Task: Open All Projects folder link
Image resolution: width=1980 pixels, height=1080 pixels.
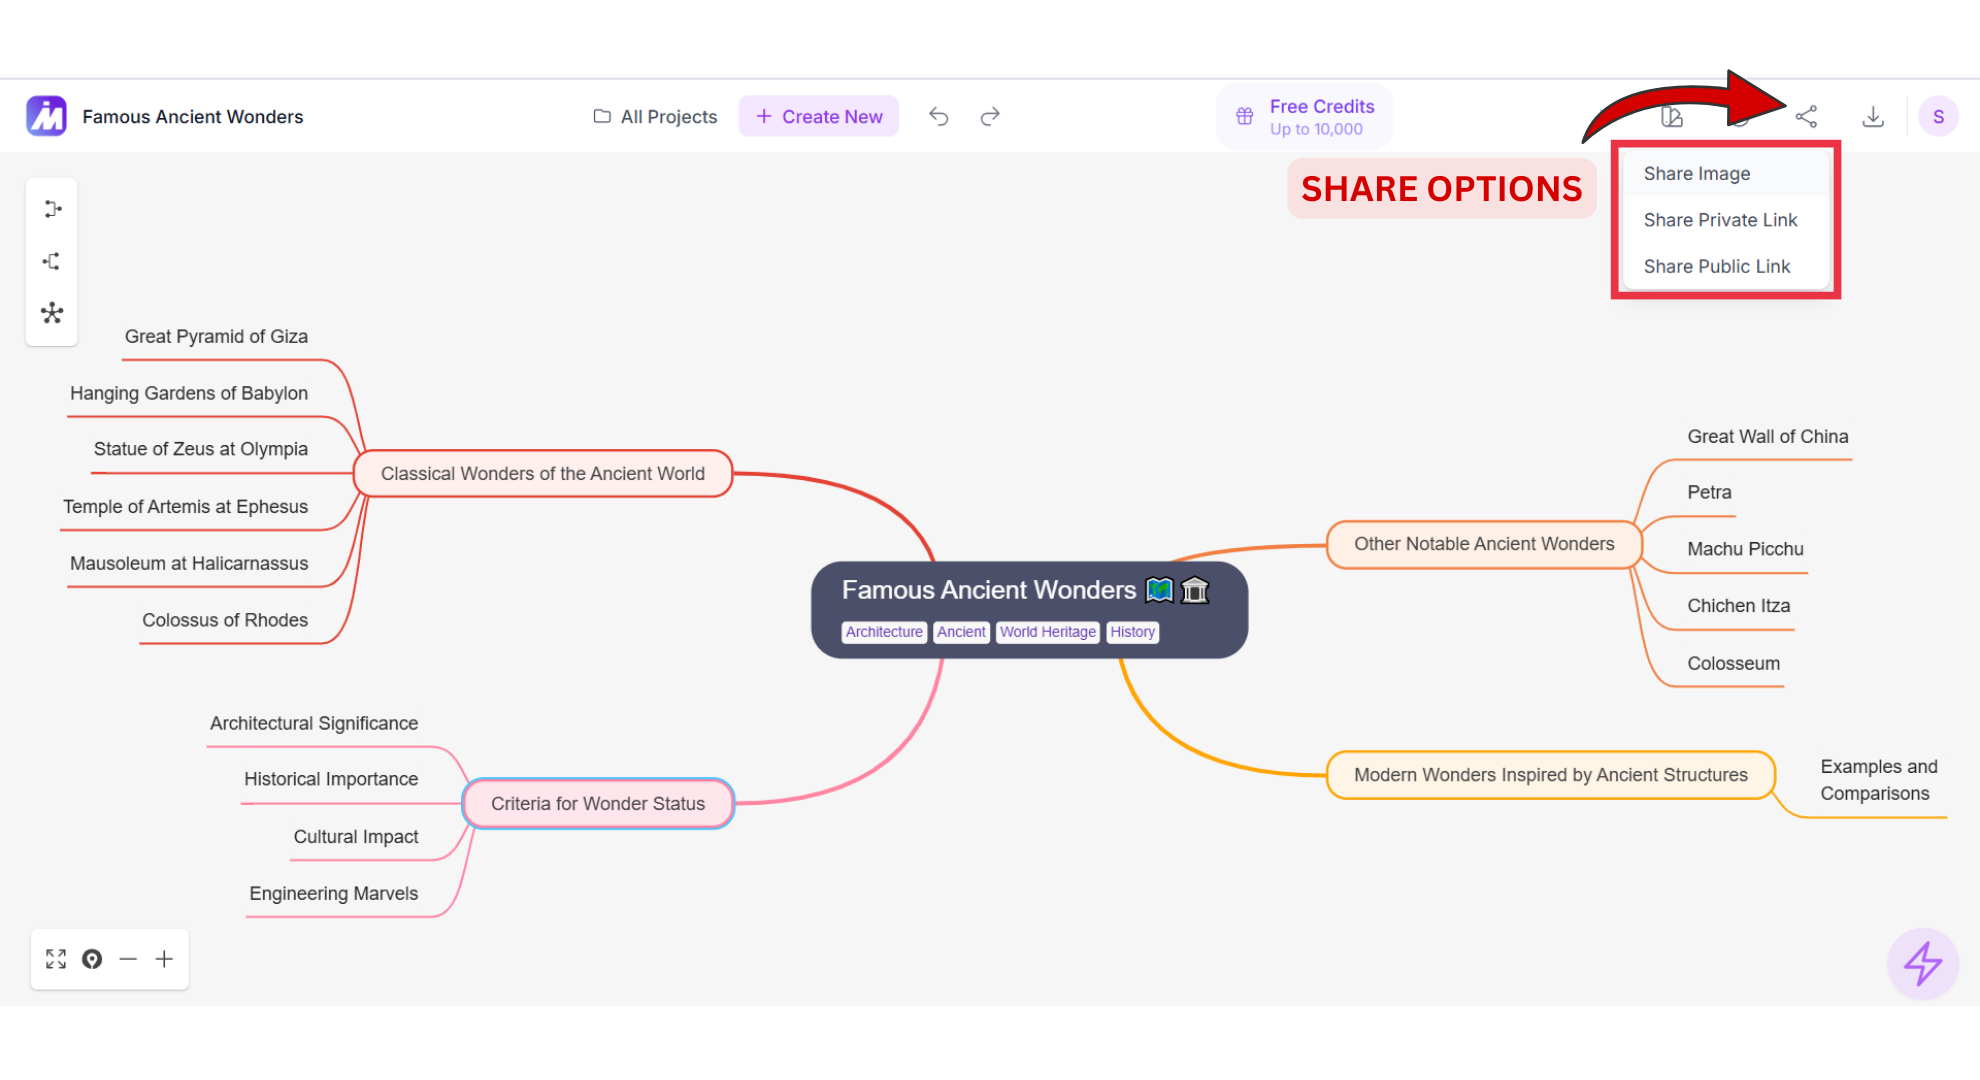Action: click(x=656, y=116)
